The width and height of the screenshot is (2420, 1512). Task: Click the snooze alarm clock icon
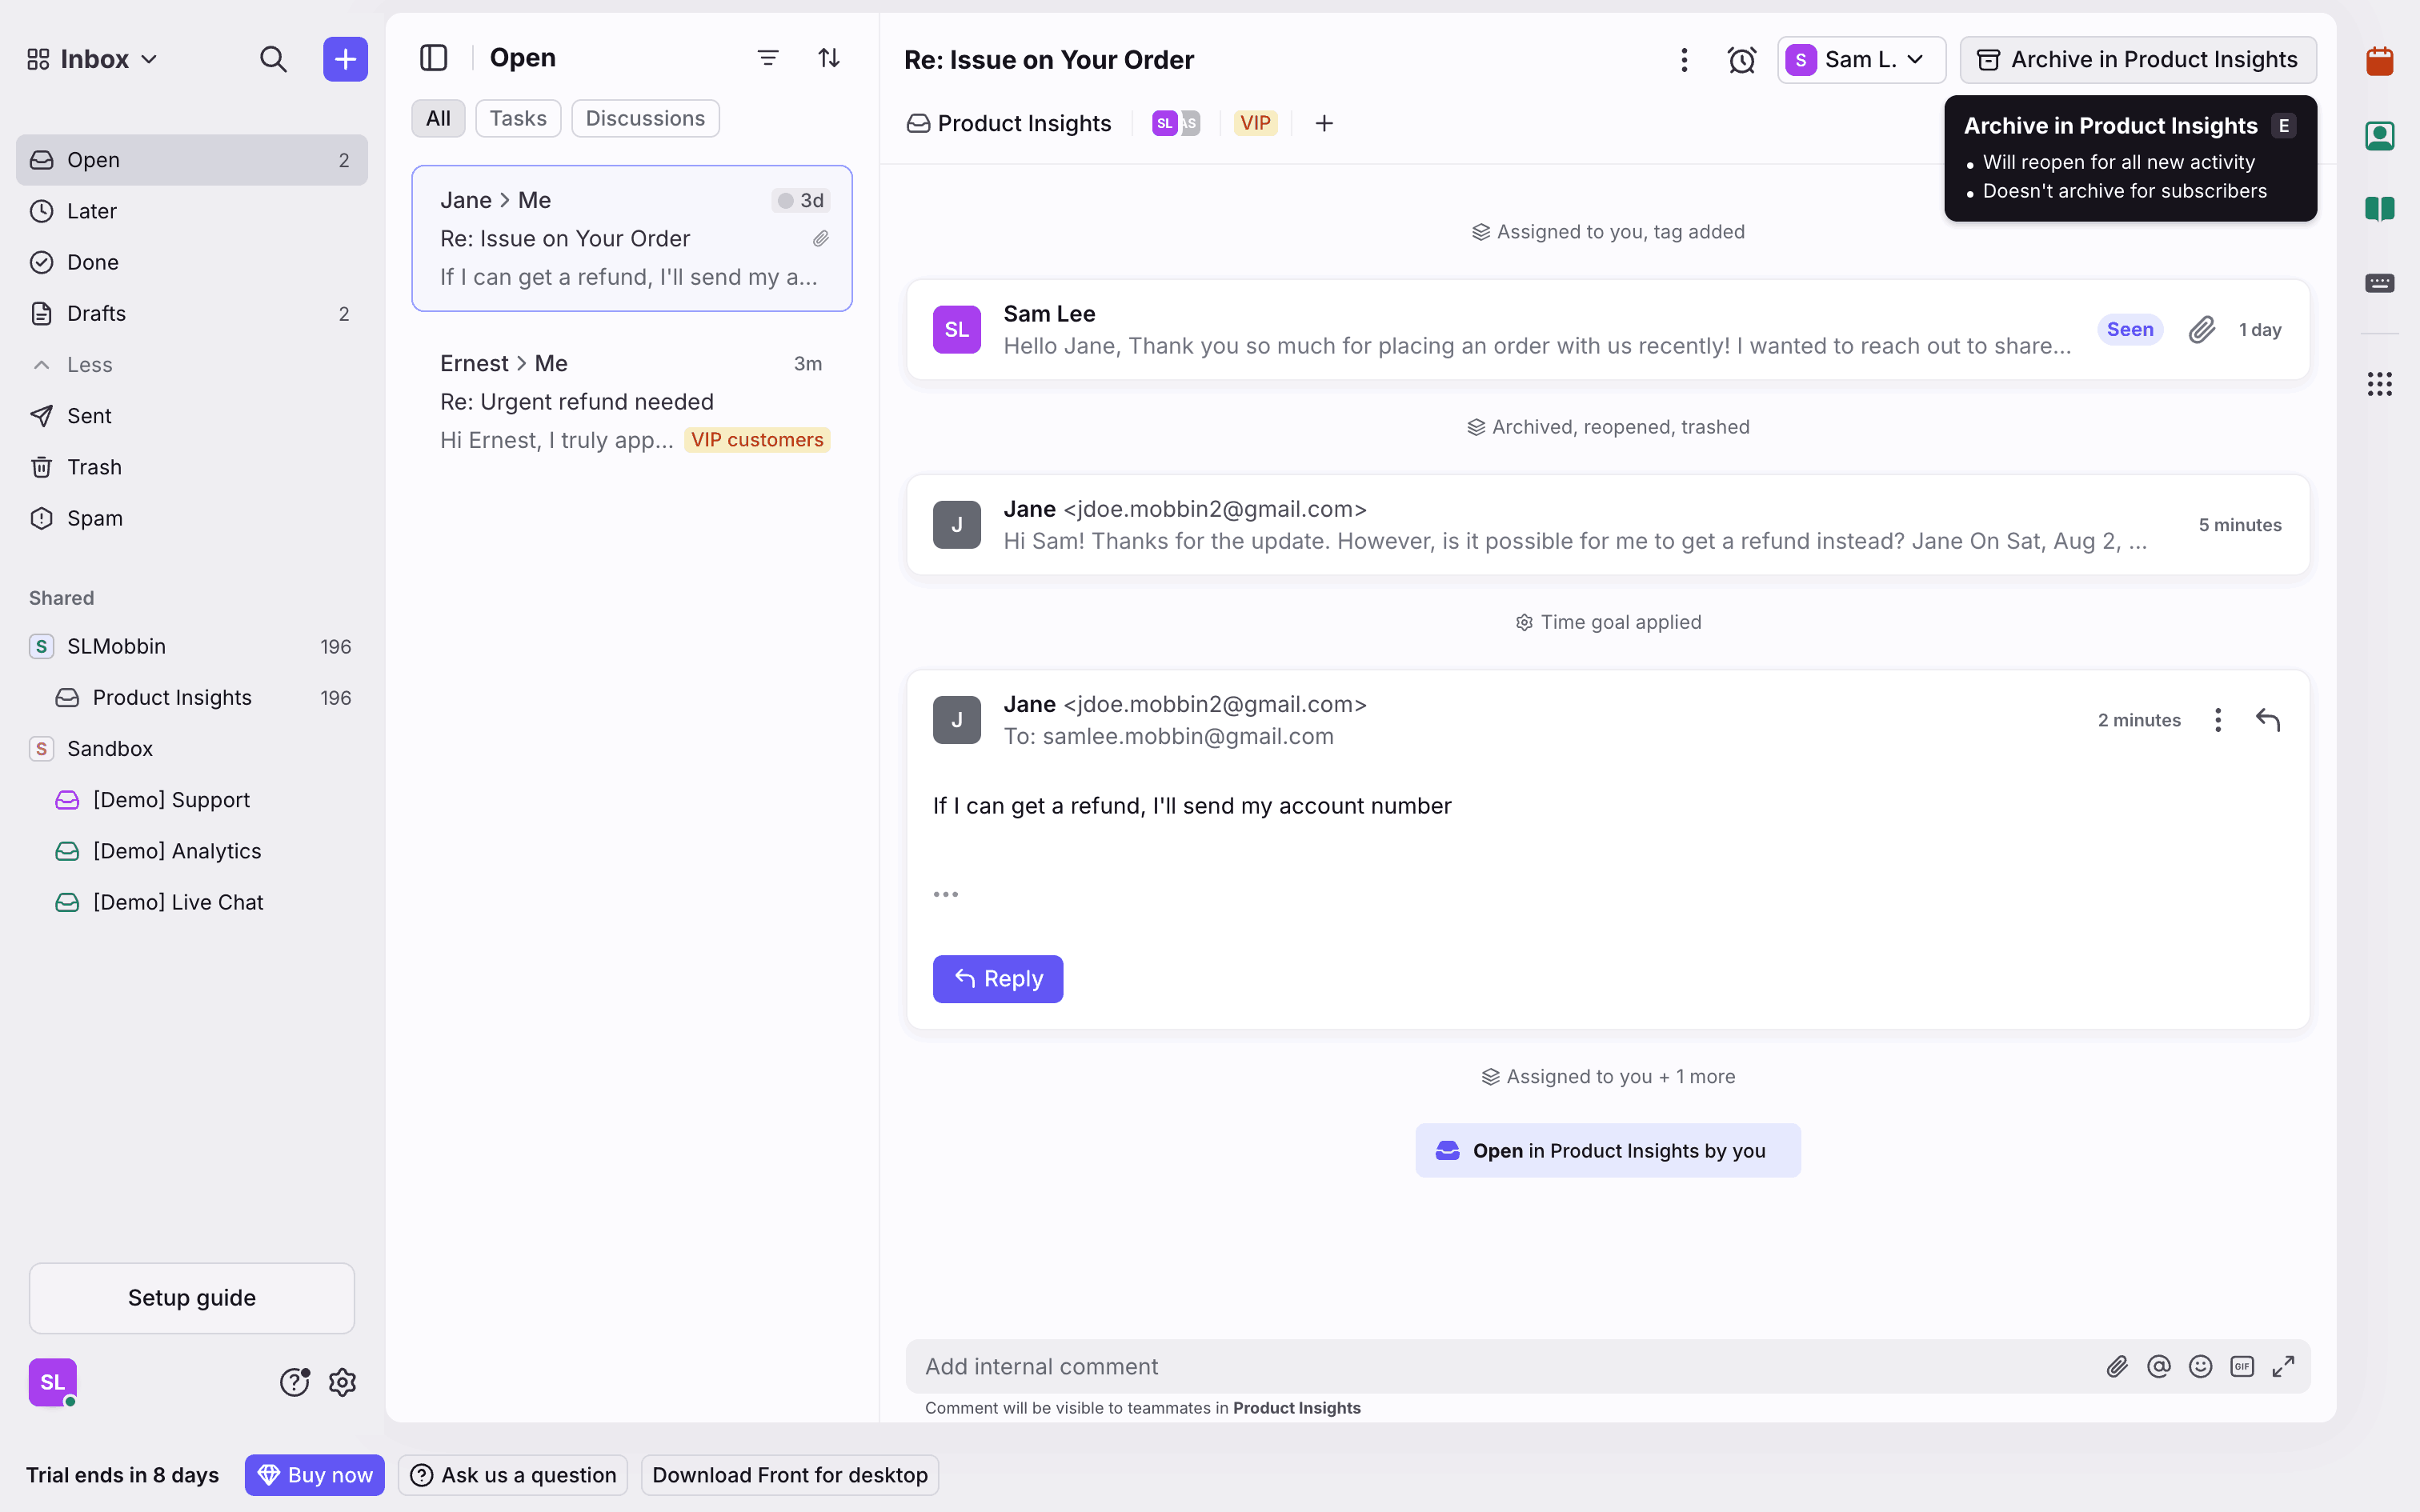pyautogui.click(x=1741, y=60)
